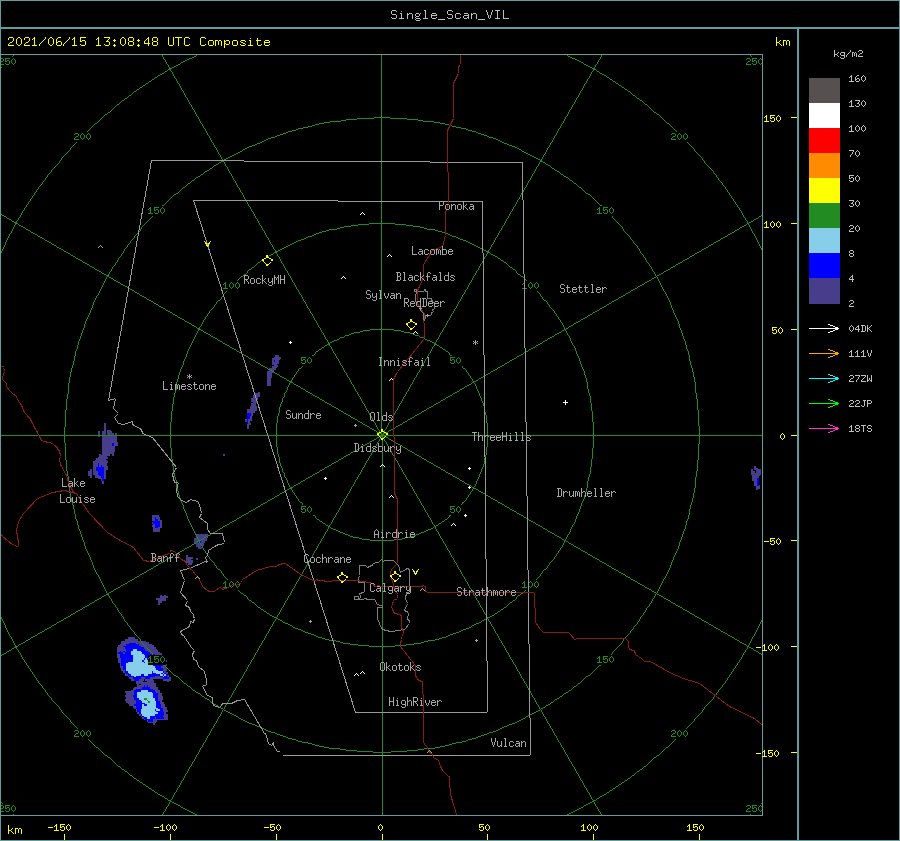Click the orange 70 kg/m2 color swatch
This screenshot has height=841, width=900.
(x=824, y=165)
